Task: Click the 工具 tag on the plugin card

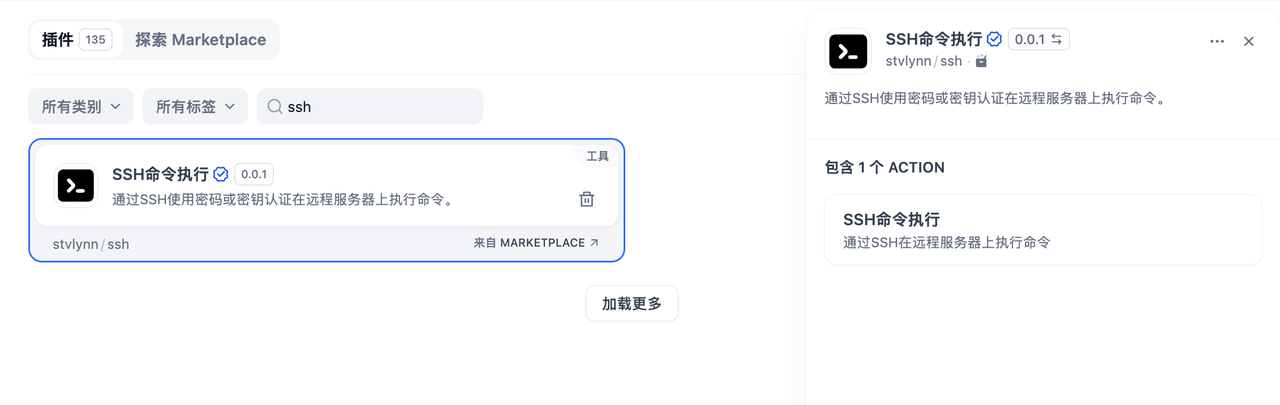Action: pyautogui.click(x=597, y=156)
